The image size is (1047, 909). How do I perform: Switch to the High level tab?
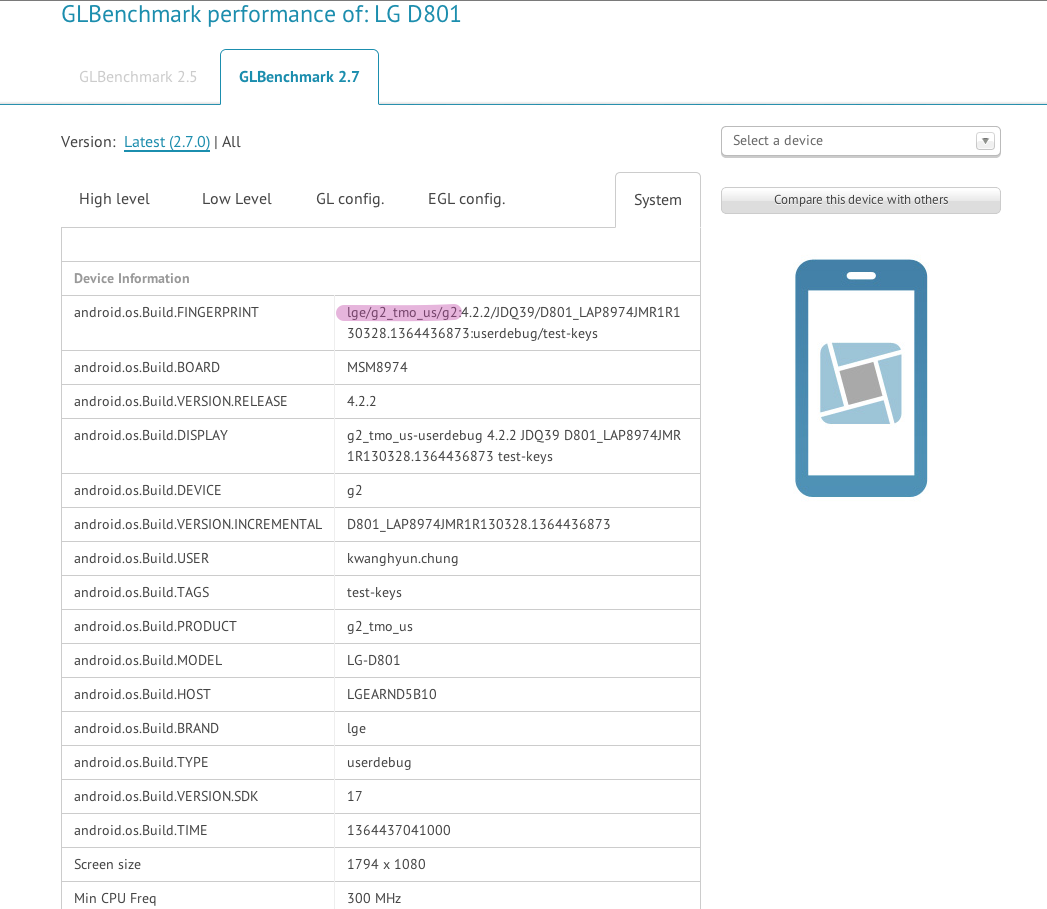tap(114, 199)
